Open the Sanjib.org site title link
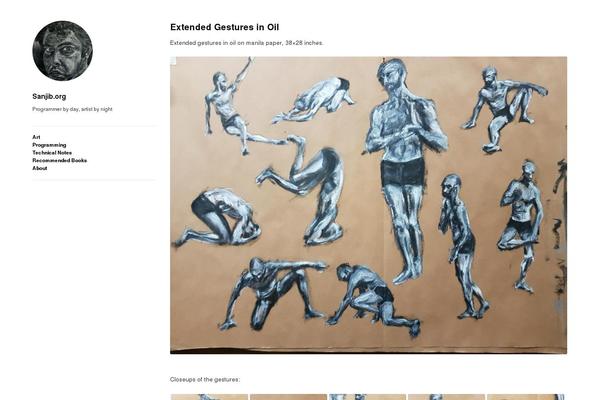 (x=49, y=96)
